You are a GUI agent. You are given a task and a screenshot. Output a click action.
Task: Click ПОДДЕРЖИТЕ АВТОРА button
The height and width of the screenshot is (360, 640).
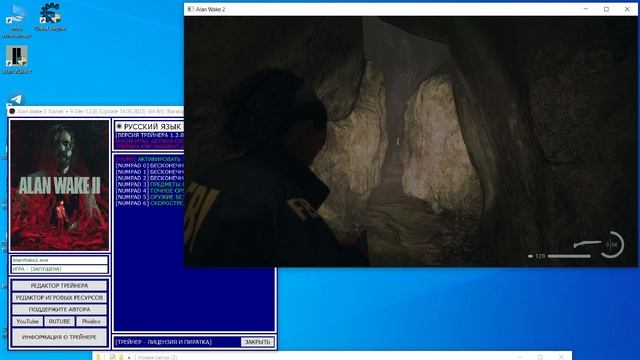[59, 309]
